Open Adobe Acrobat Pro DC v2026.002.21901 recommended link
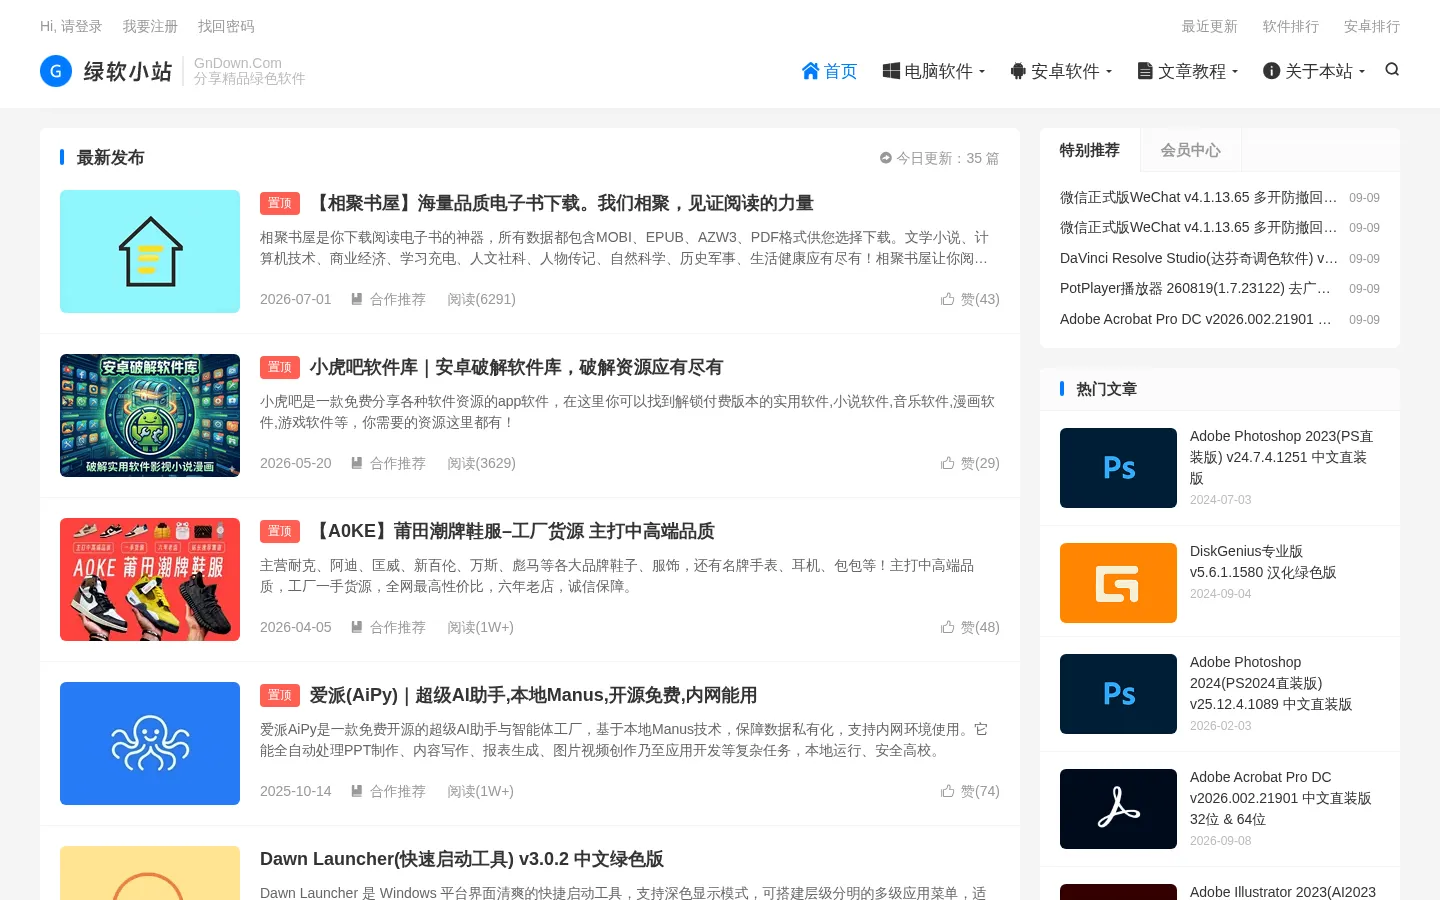Viewport: 1440px width, 900px height. point(1198,319)
